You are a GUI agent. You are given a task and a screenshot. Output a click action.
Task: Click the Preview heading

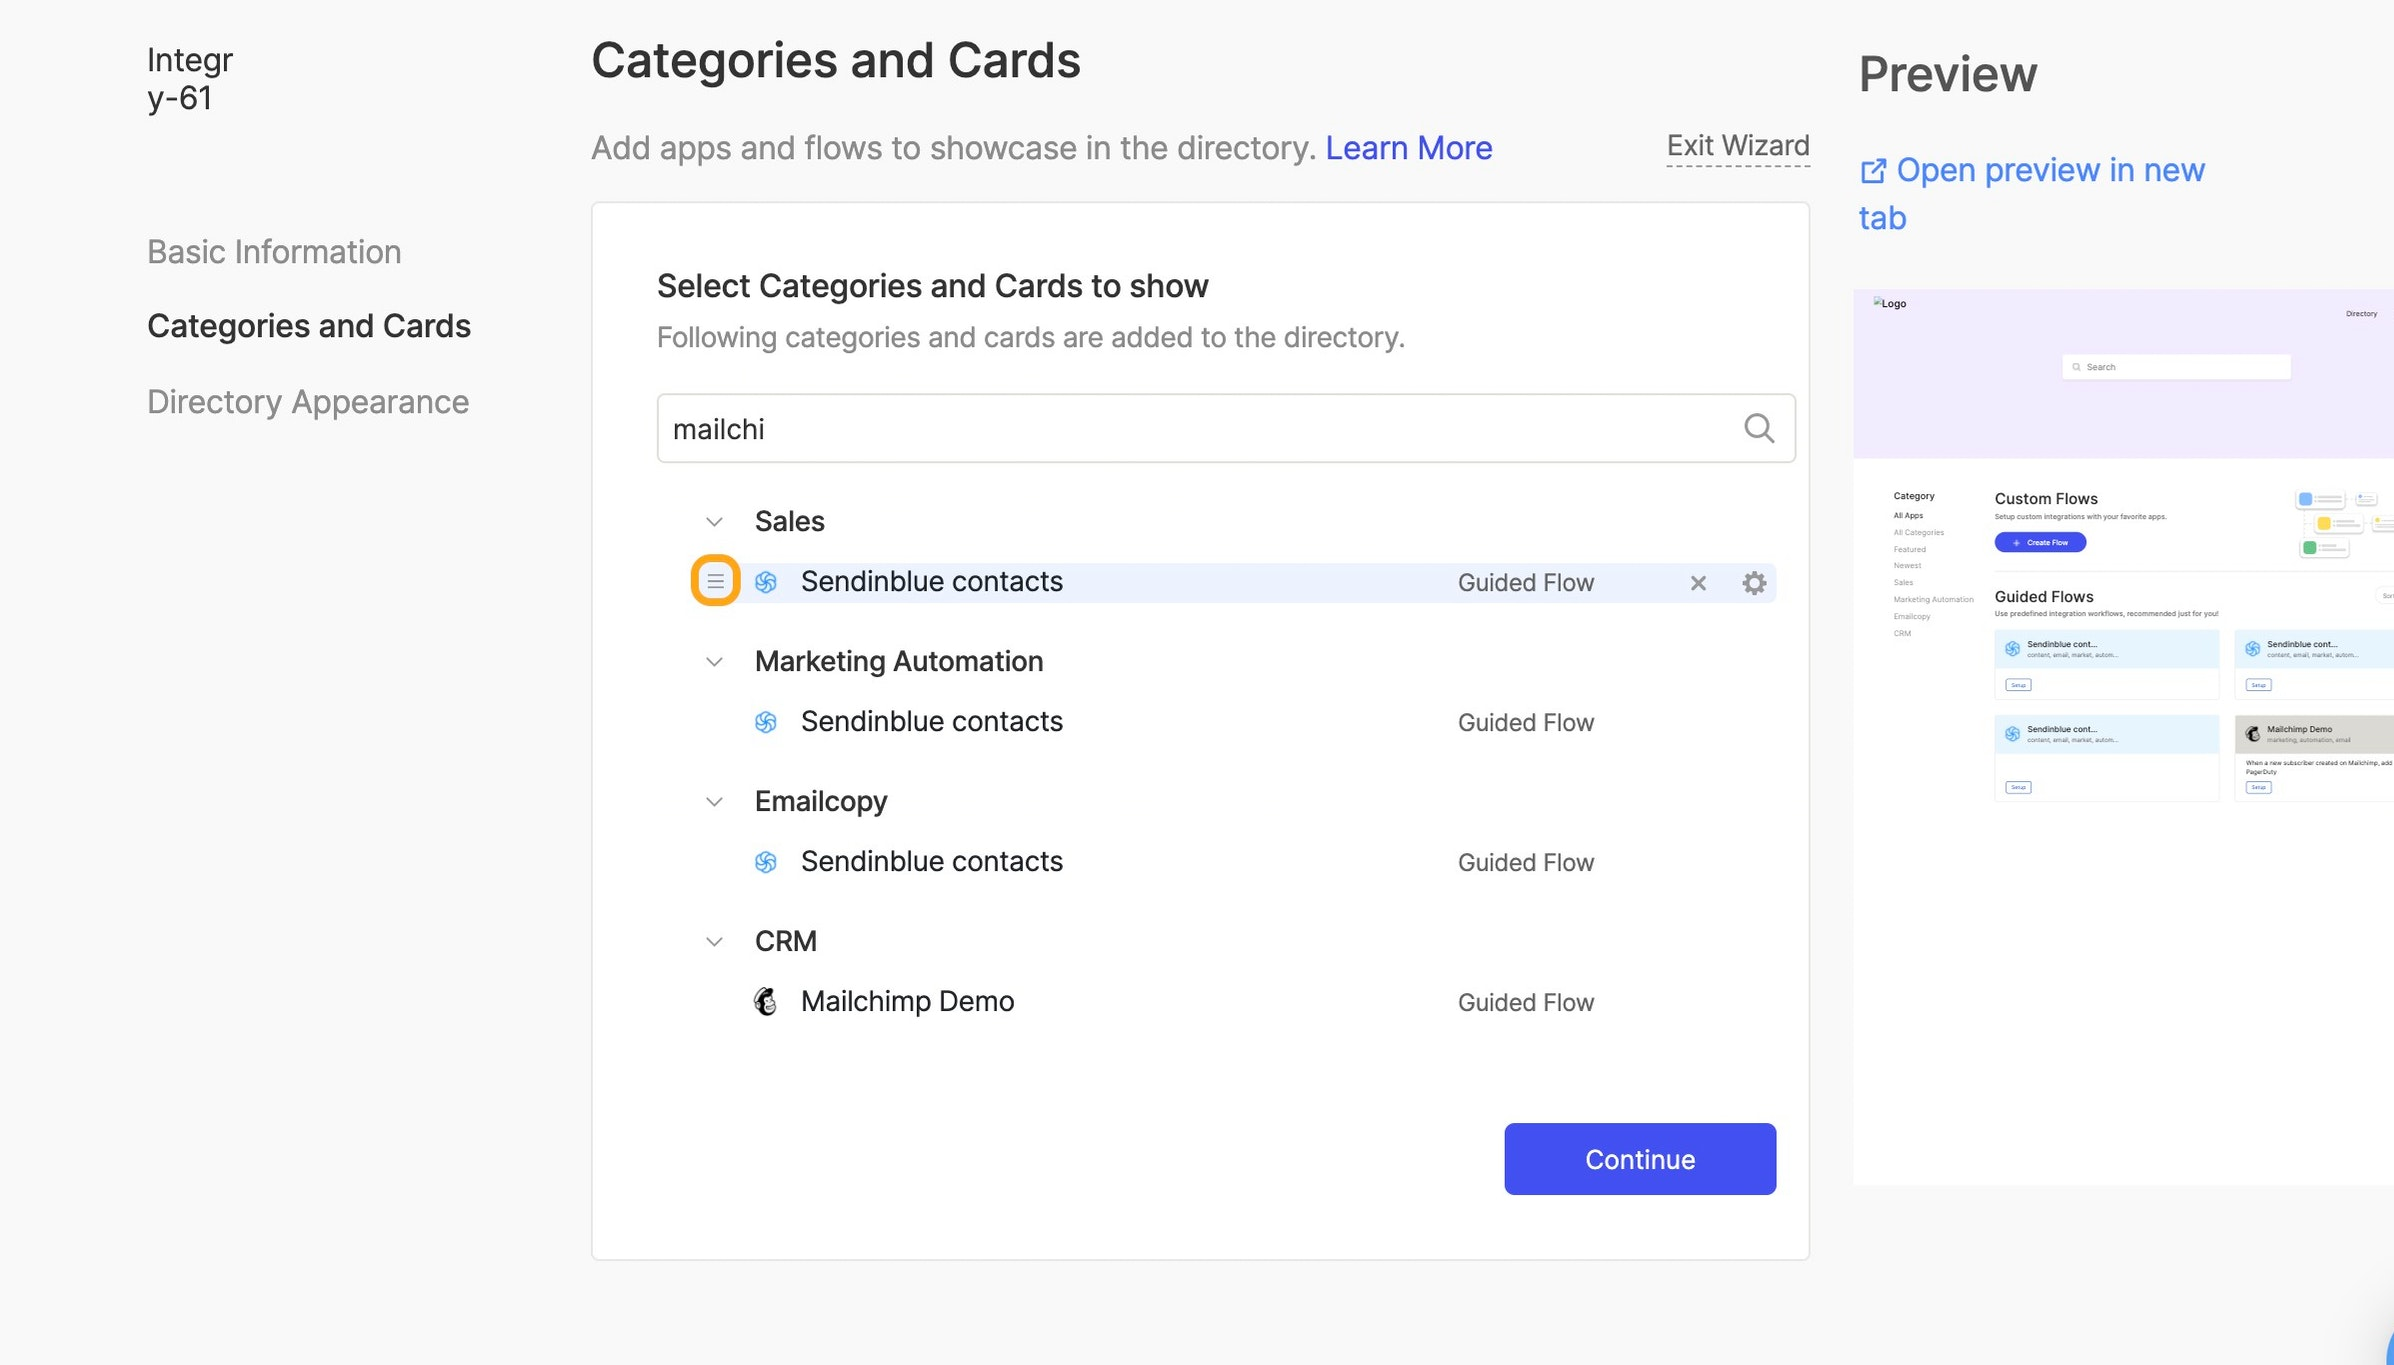click(1947, 74)
